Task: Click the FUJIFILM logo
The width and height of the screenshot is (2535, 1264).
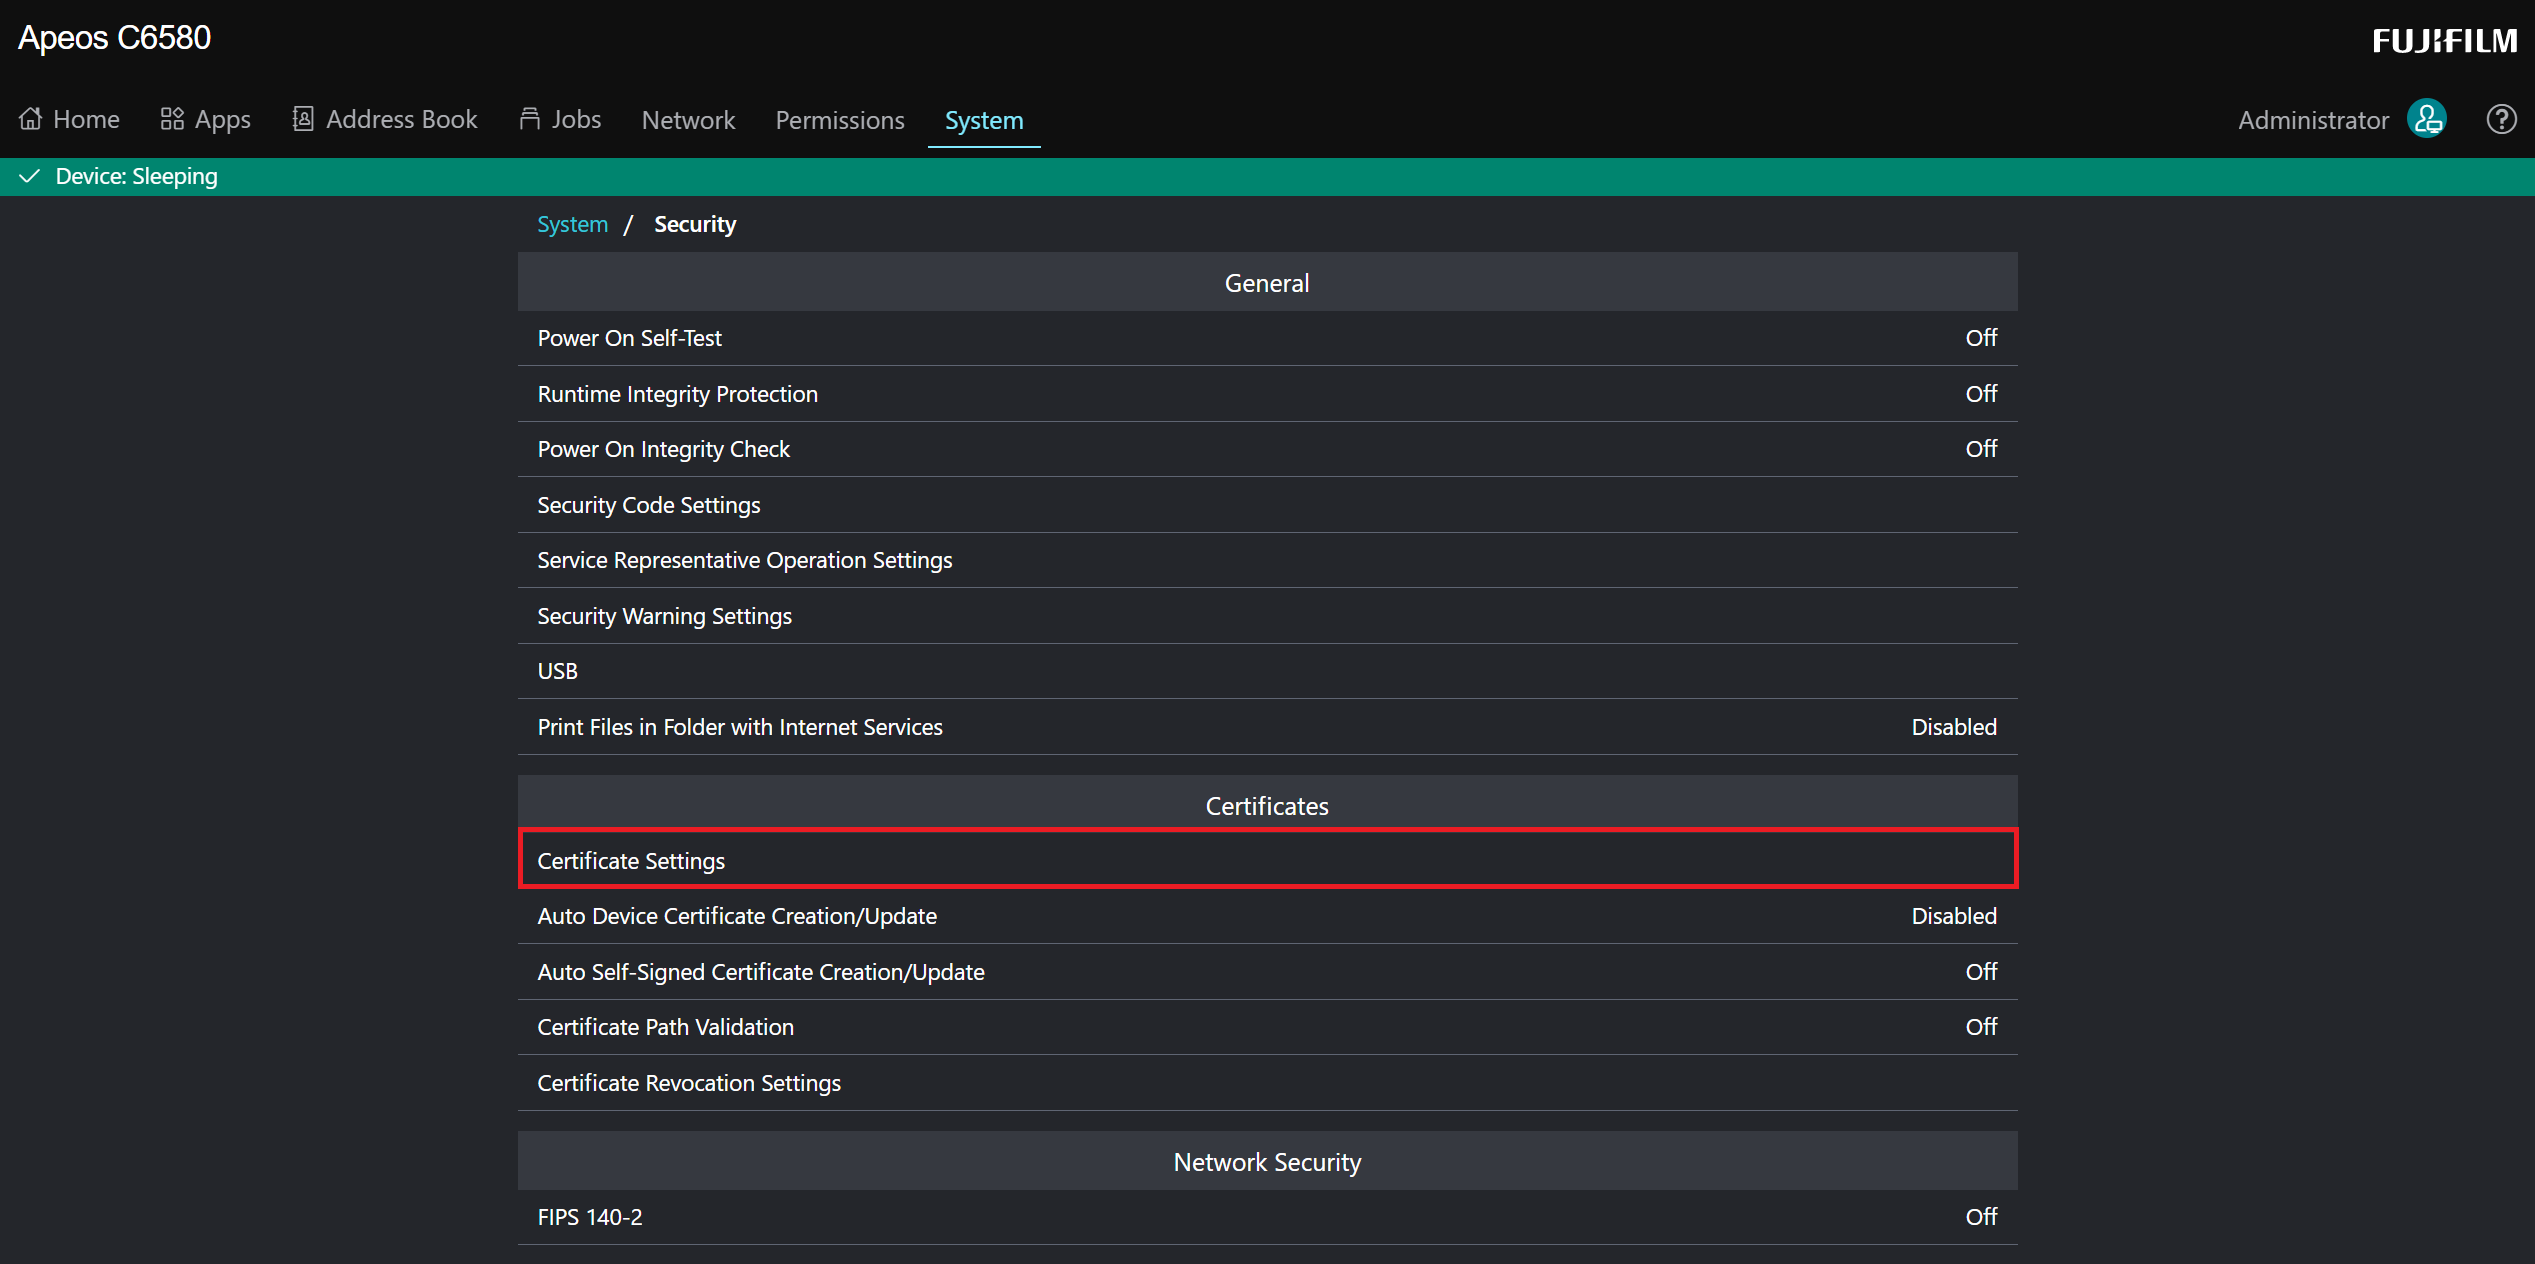Action: 2444,41
